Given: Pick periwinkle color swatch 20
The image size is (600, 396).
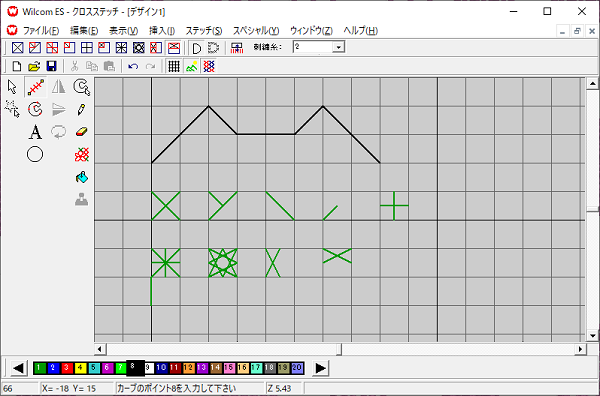Looking at the screenshot, I should (297, 368).
